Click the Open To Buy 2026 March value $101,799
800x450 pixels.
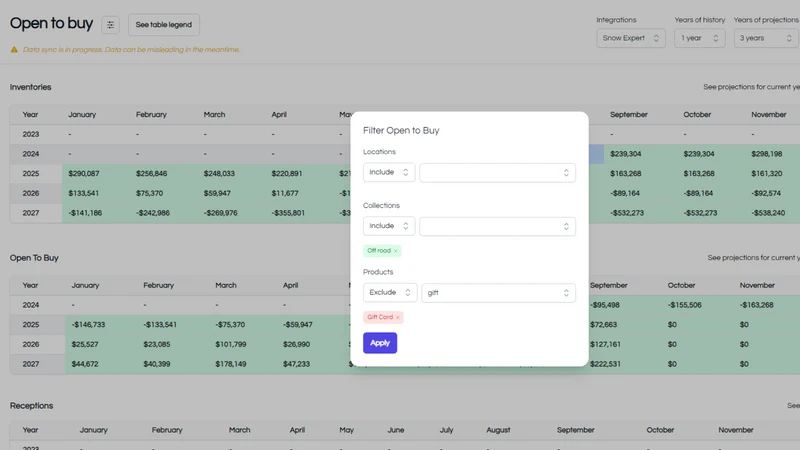click(x=231, y=344)
